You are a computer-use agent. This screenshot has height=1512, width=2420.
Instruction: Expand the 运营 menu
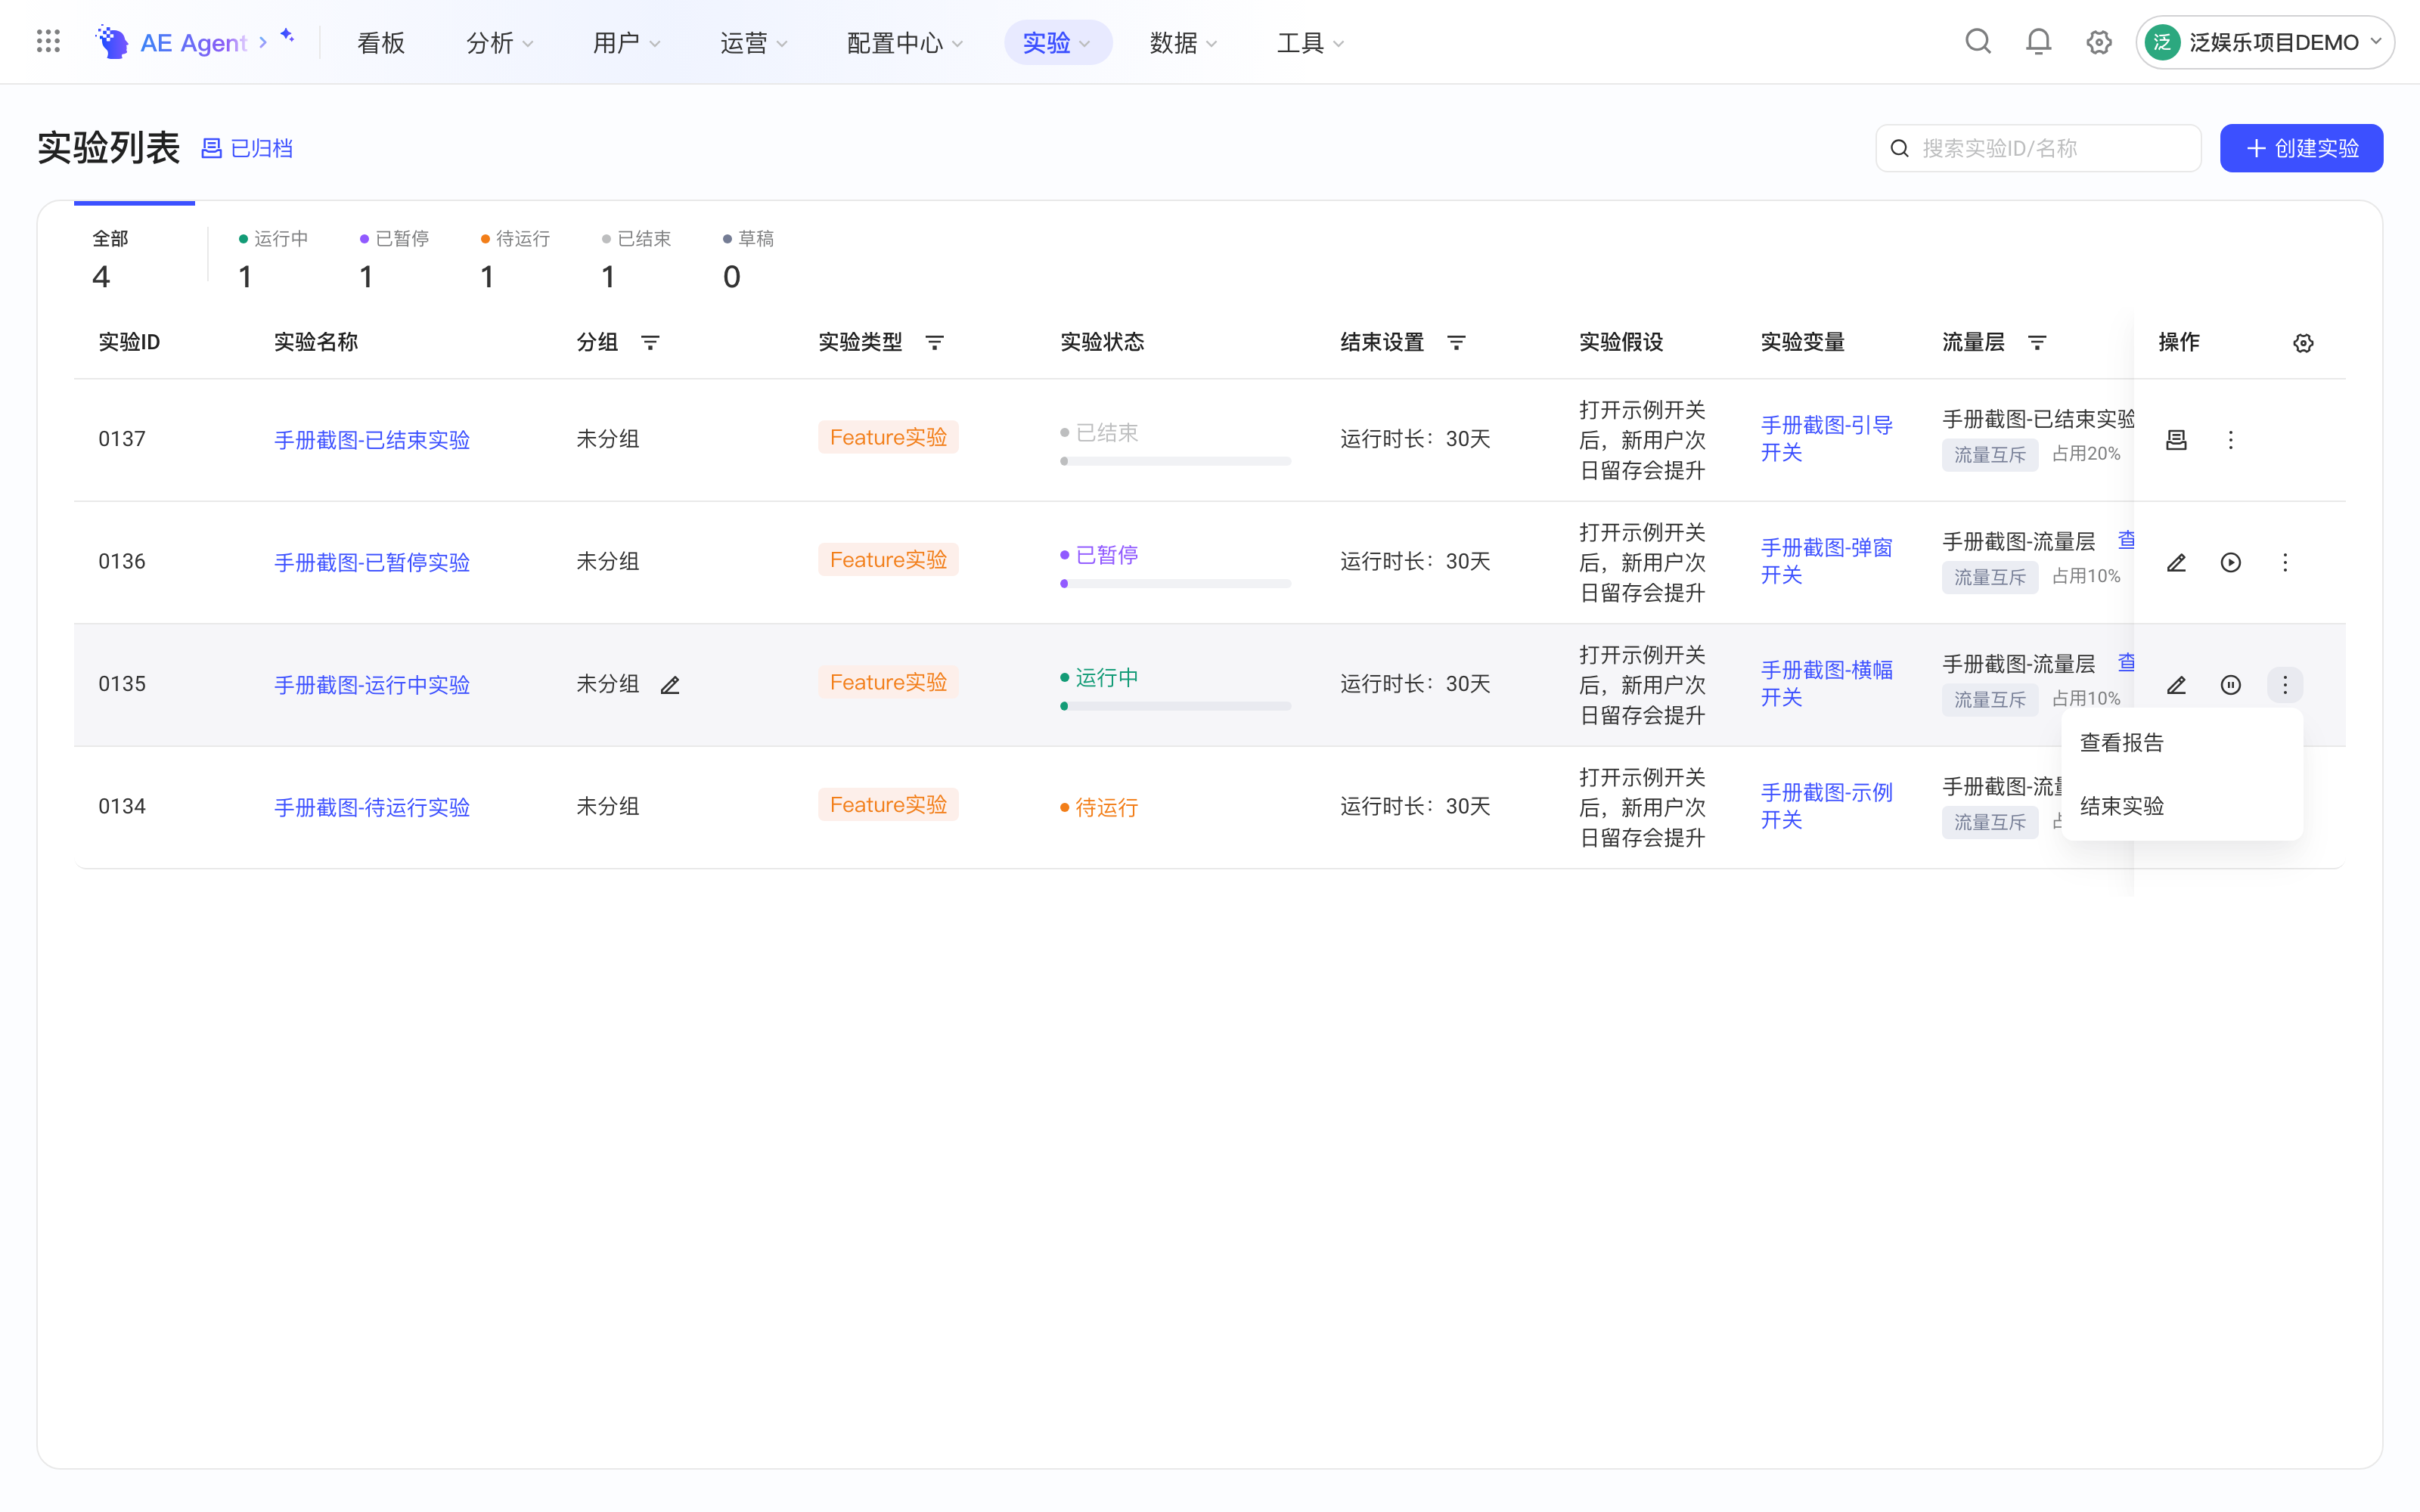[753, 43]
